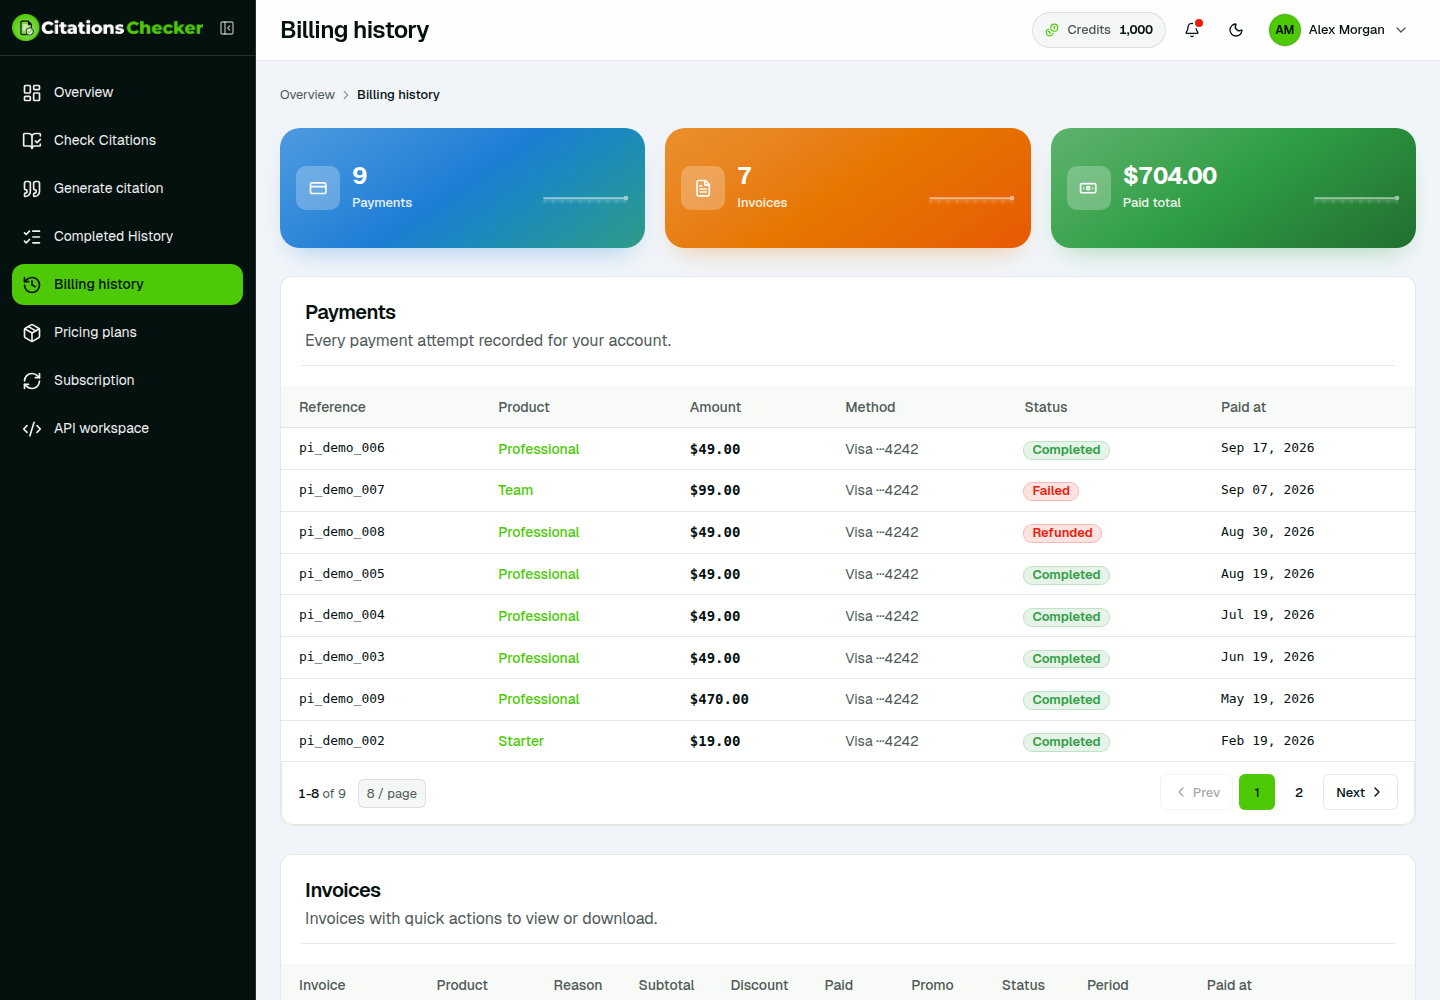1440x1000 pixels.
Task: Click the Status column header in Payments table
Action: point(1046,407)
